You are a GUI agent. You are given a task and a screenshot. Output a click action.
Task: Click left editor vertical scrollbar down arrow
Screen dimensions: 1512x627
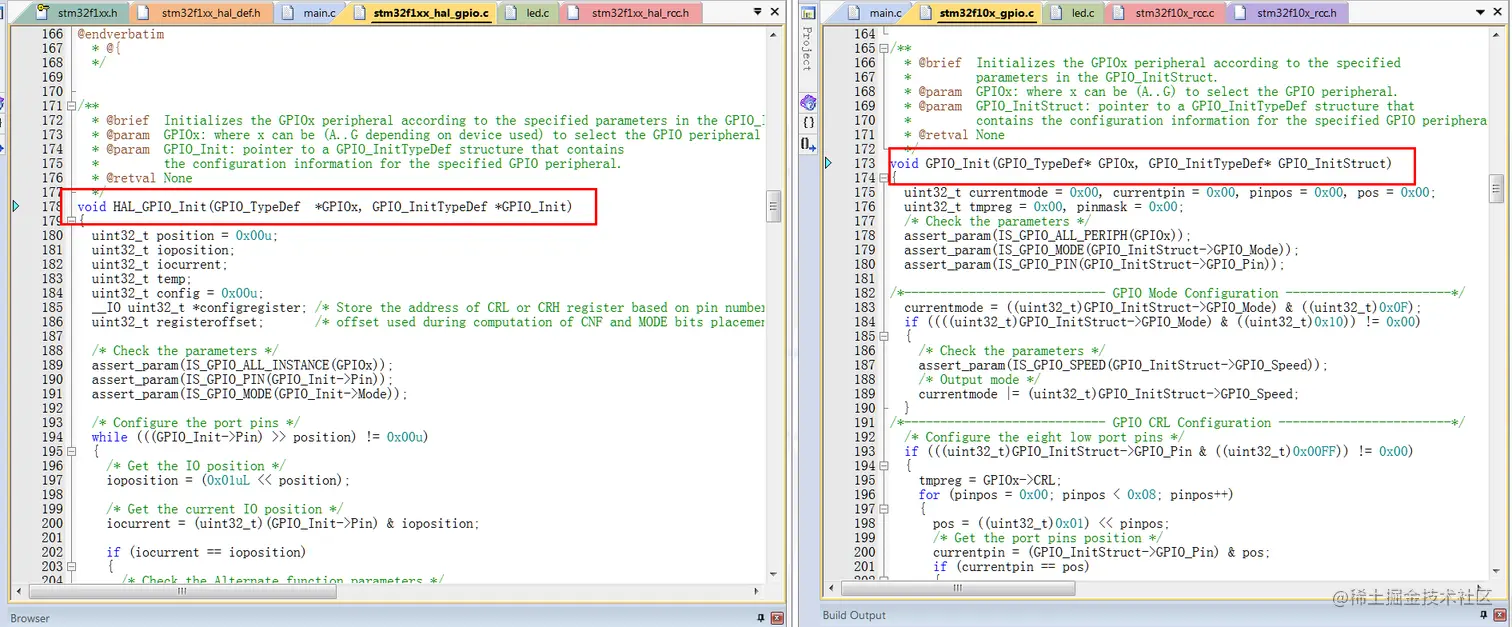click(x=773, y=576)
